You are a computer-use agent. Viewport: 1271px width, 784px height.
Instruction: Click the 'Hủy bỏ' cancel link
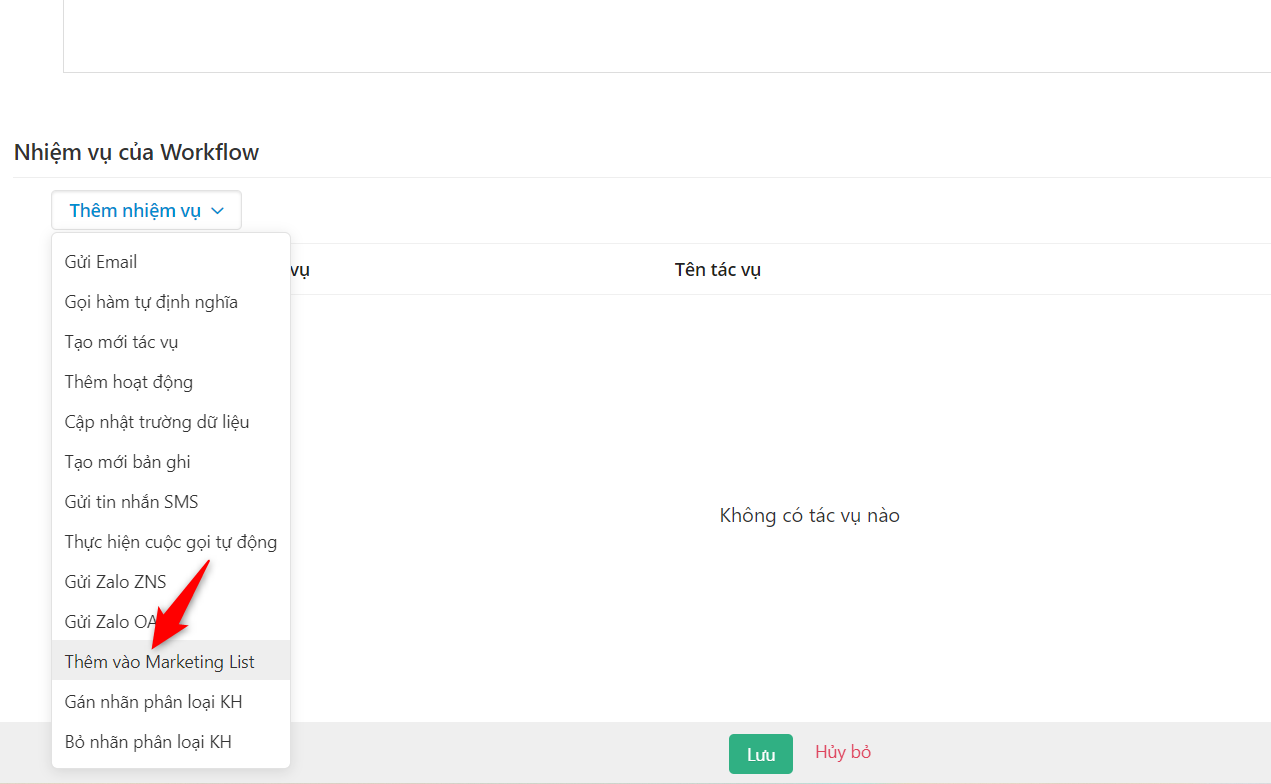point(843,752)
